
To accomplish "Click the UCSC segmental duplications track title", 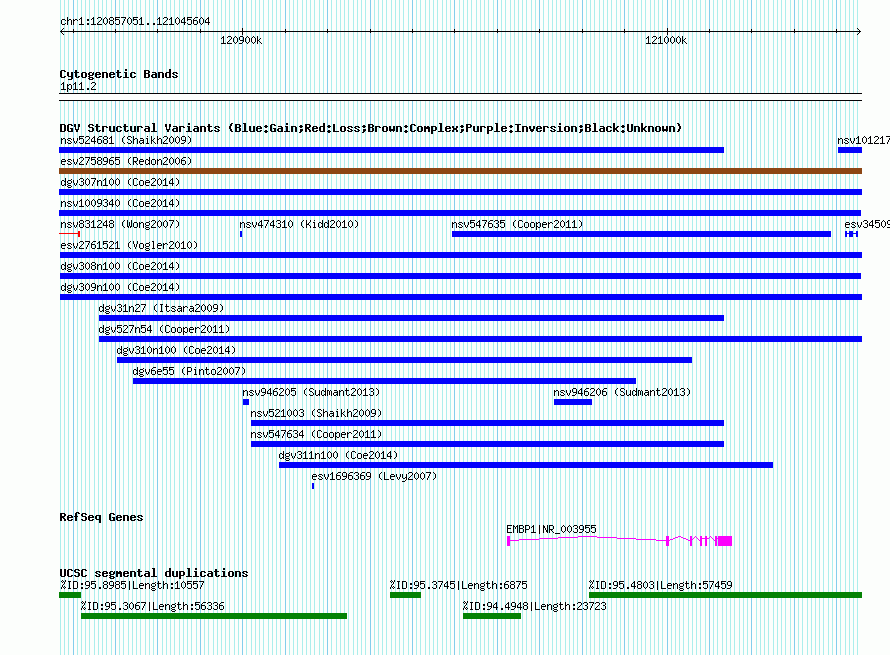I will [154, 573].
